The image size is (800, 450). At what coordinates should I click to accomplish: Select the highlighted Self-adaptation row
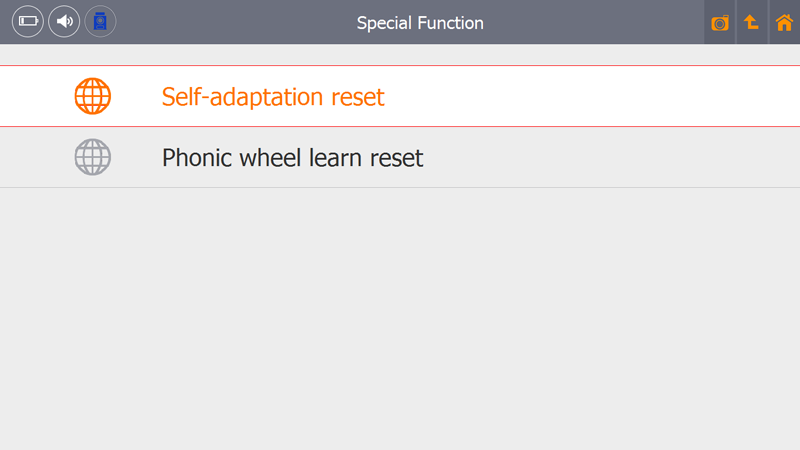pos(400,96)
